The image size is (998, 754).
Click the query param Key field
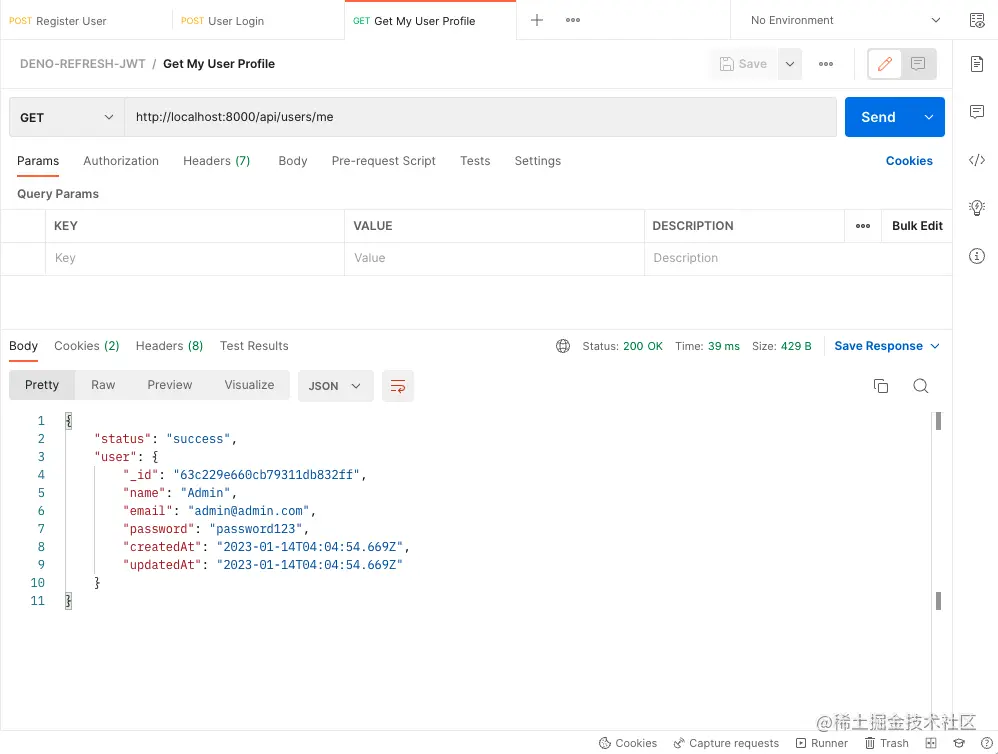click(x=195, y=258)
